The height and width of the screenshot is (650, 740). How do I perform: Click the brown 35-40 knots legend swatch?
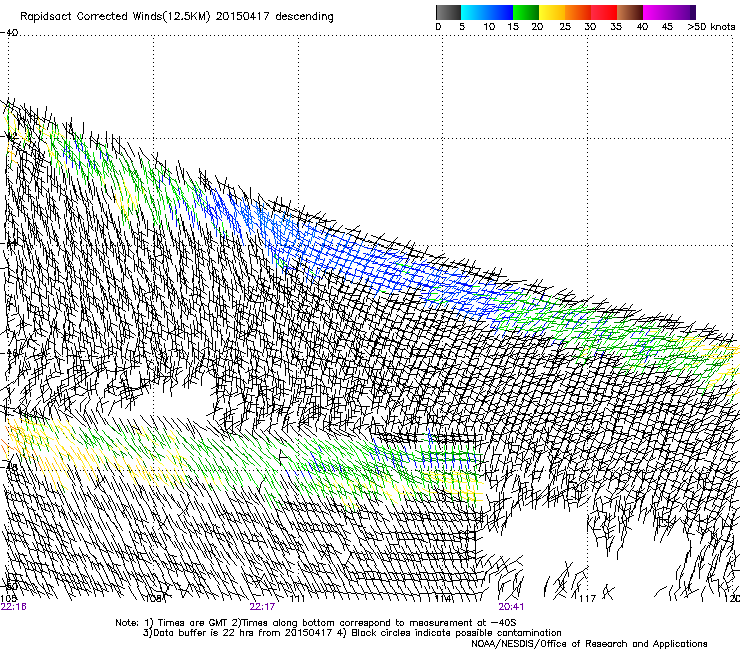coord(630,12)
